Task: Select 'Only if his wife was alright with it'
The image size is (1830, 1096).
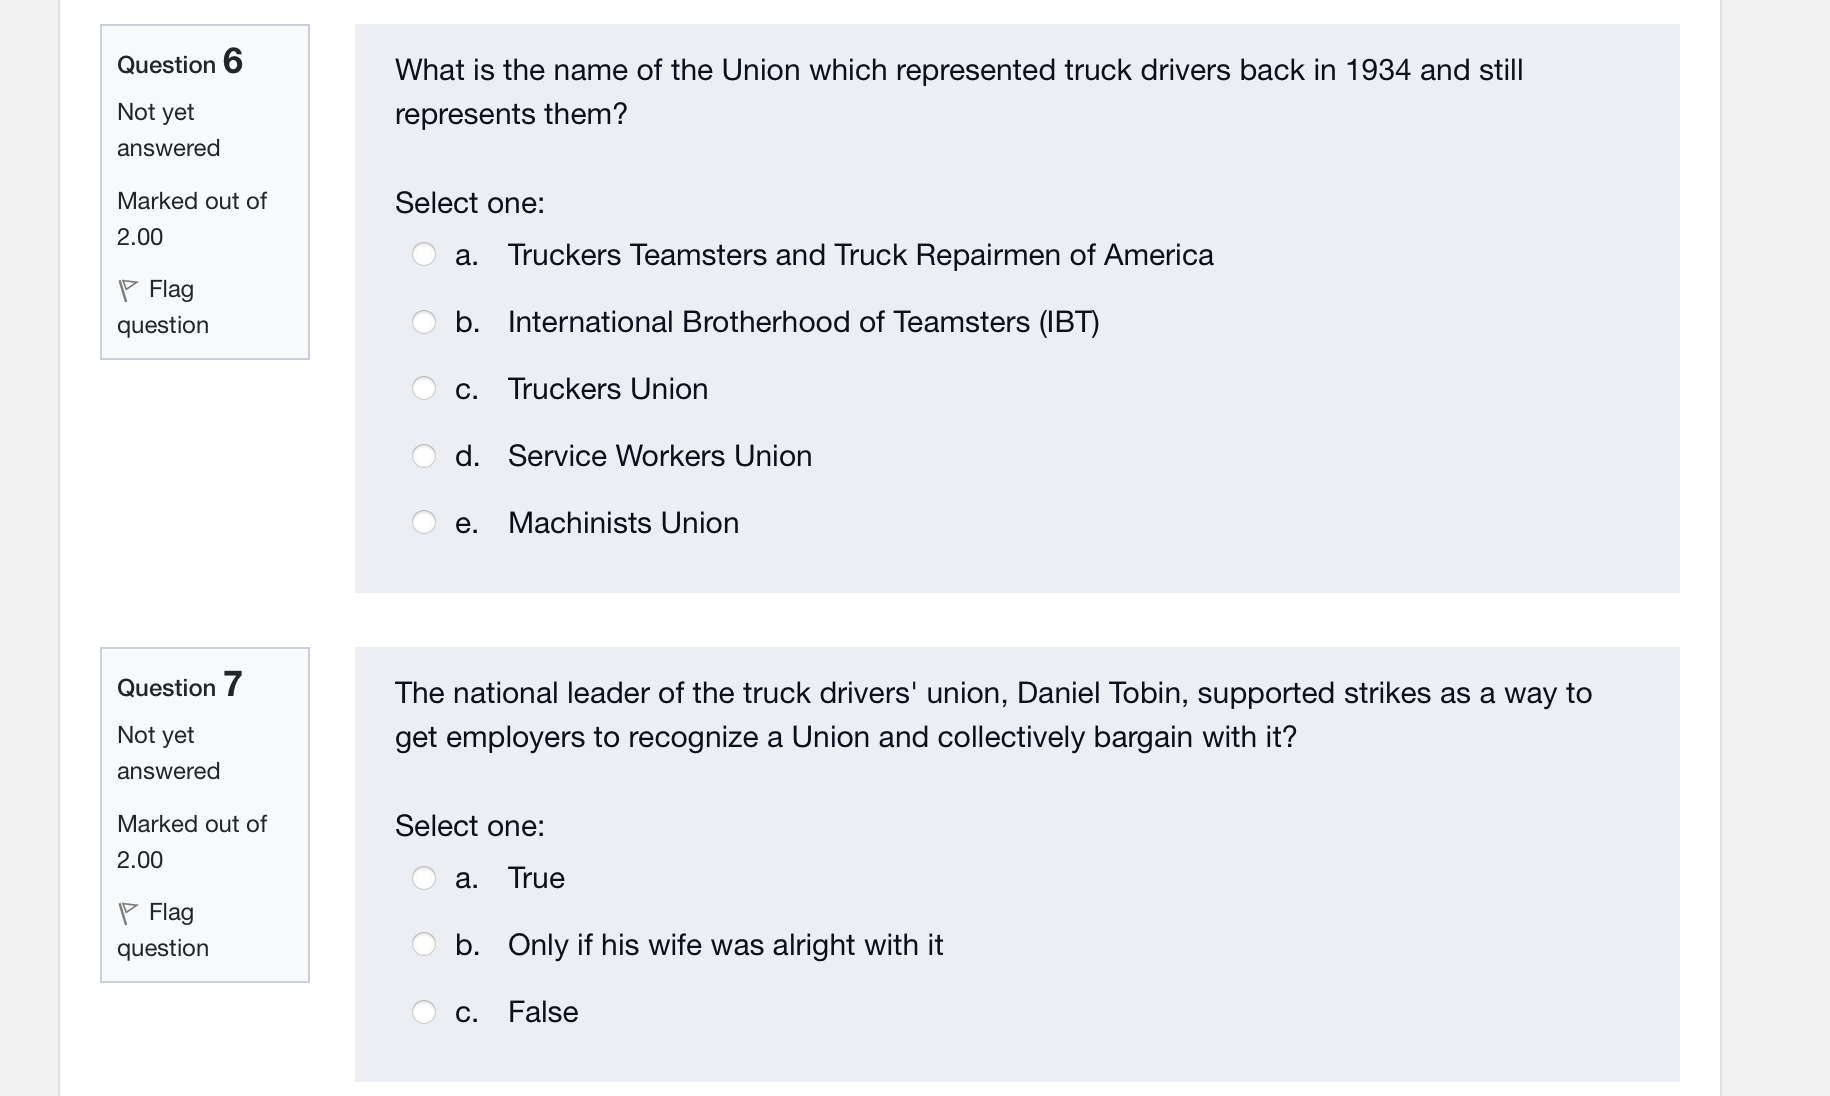Action: point(424,944)
